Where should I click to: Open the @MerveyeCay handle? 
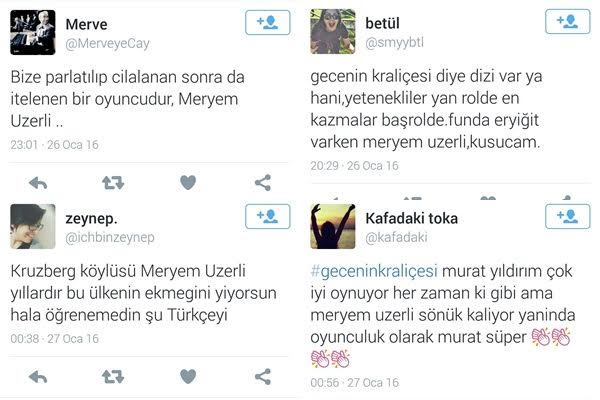point(107,44)
